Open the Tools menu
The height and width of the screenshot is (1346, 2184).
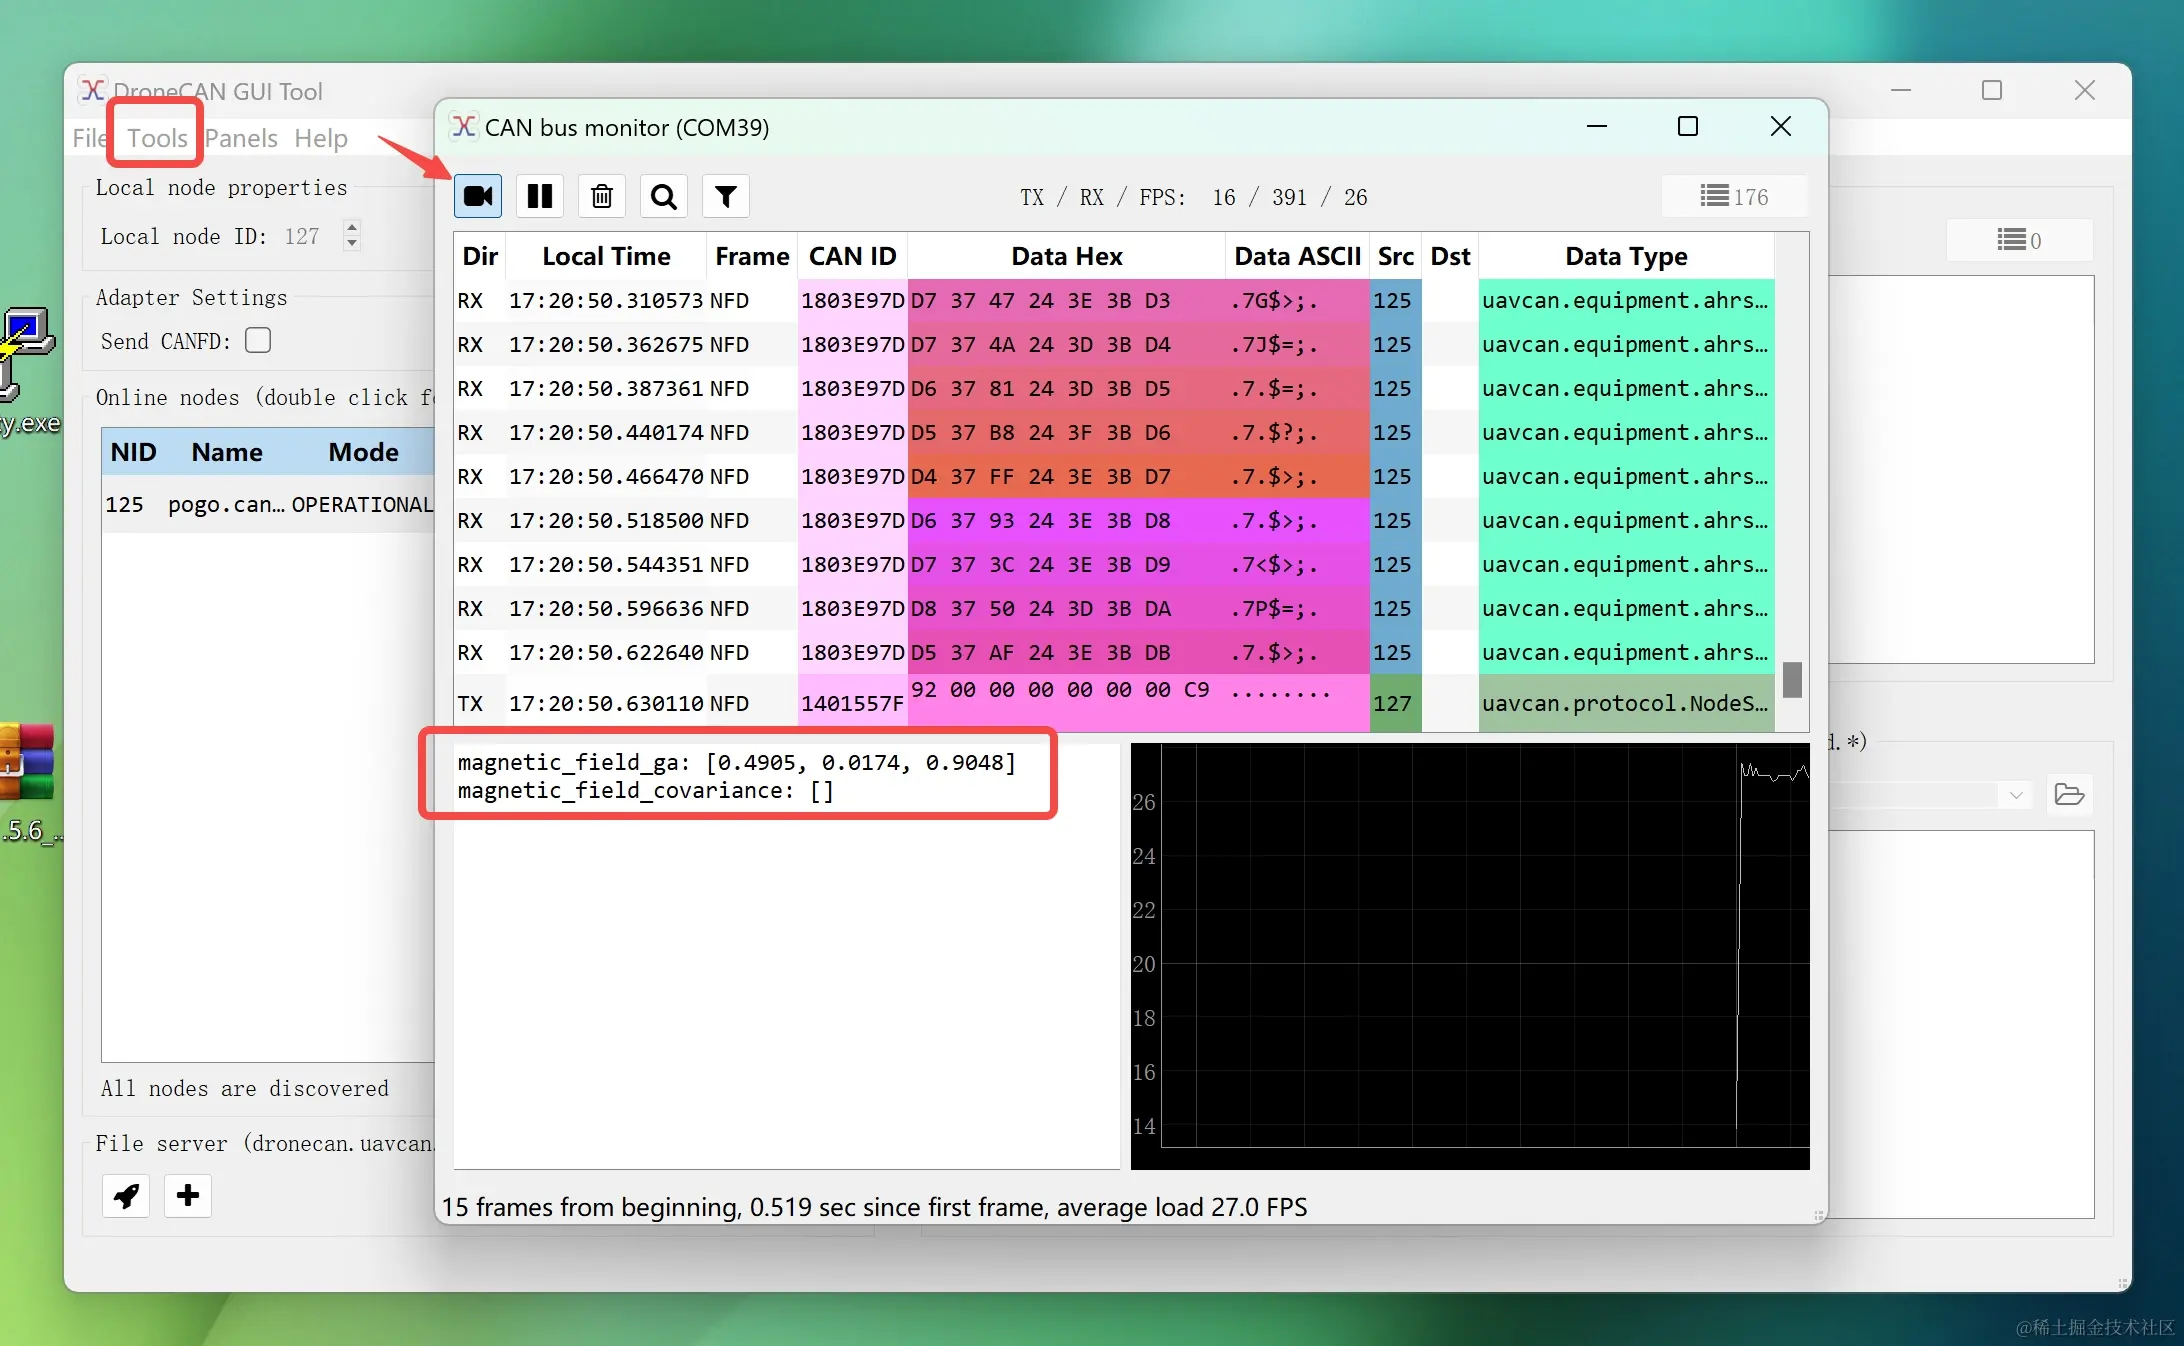pyautogui.click(x=157, y=138)
